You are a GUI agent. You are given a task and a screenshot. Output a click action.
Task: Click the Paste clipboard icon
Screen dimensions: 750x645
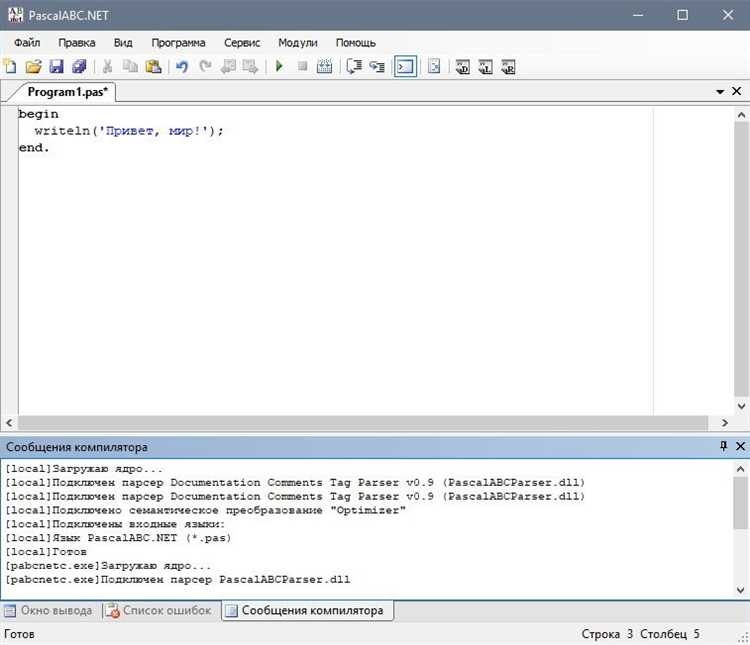(153, 67)
